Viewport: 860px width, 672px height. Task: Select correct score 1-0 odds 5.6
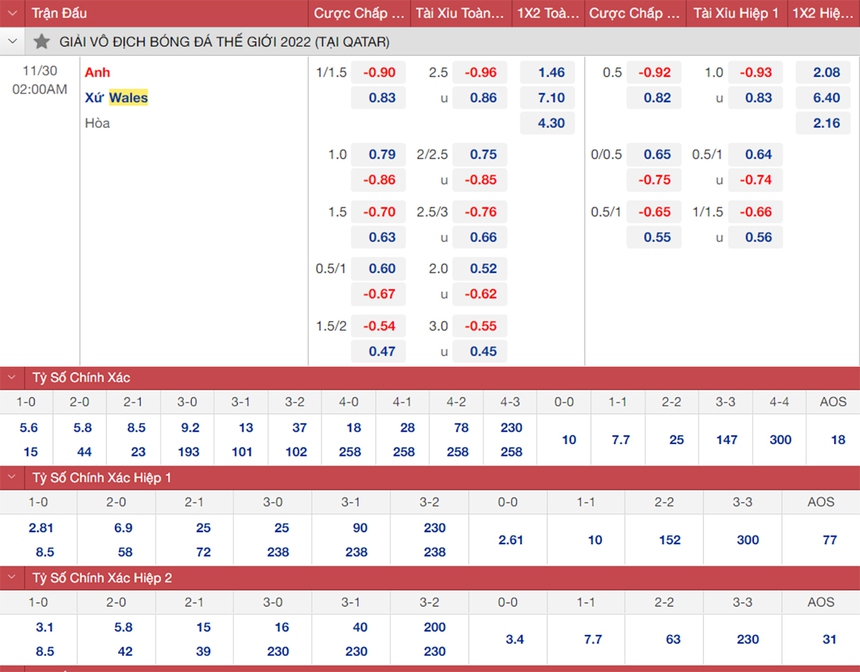[29, 426]
